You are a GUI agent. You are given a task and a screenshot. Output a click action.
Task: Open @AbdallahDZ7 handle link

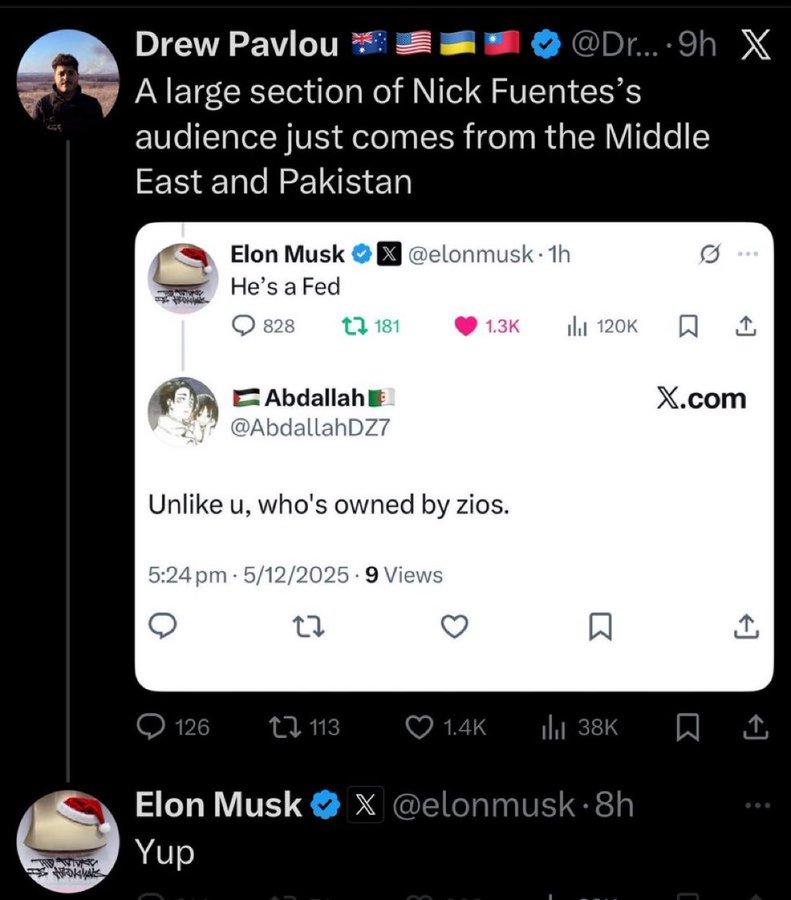[310, 428]
